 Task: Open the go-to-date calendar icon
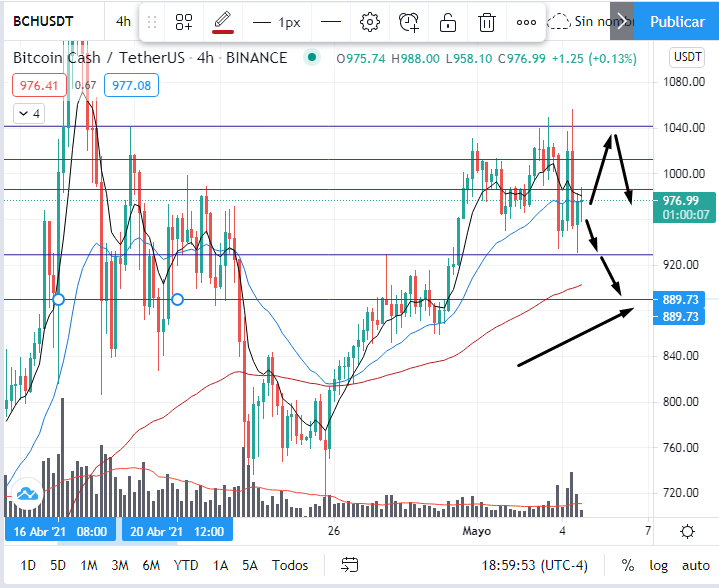point(349,565)
